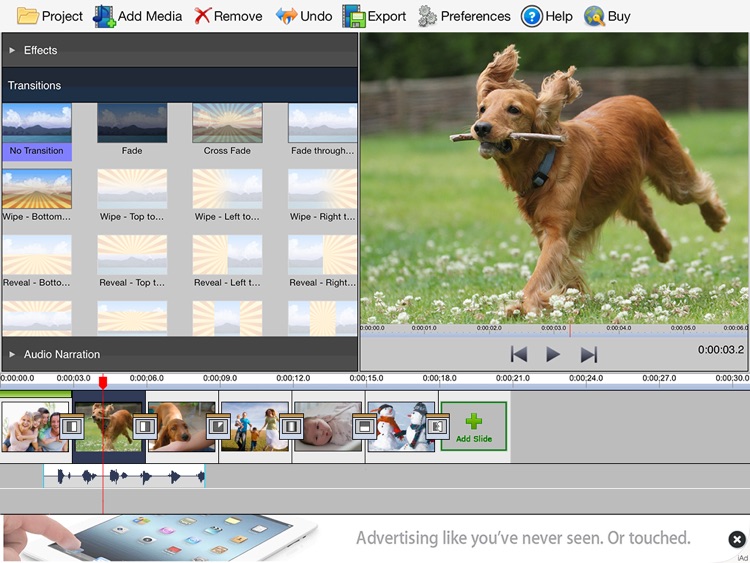
Task: Skip to previous slide in preview
Action: (x=519, y=354)
